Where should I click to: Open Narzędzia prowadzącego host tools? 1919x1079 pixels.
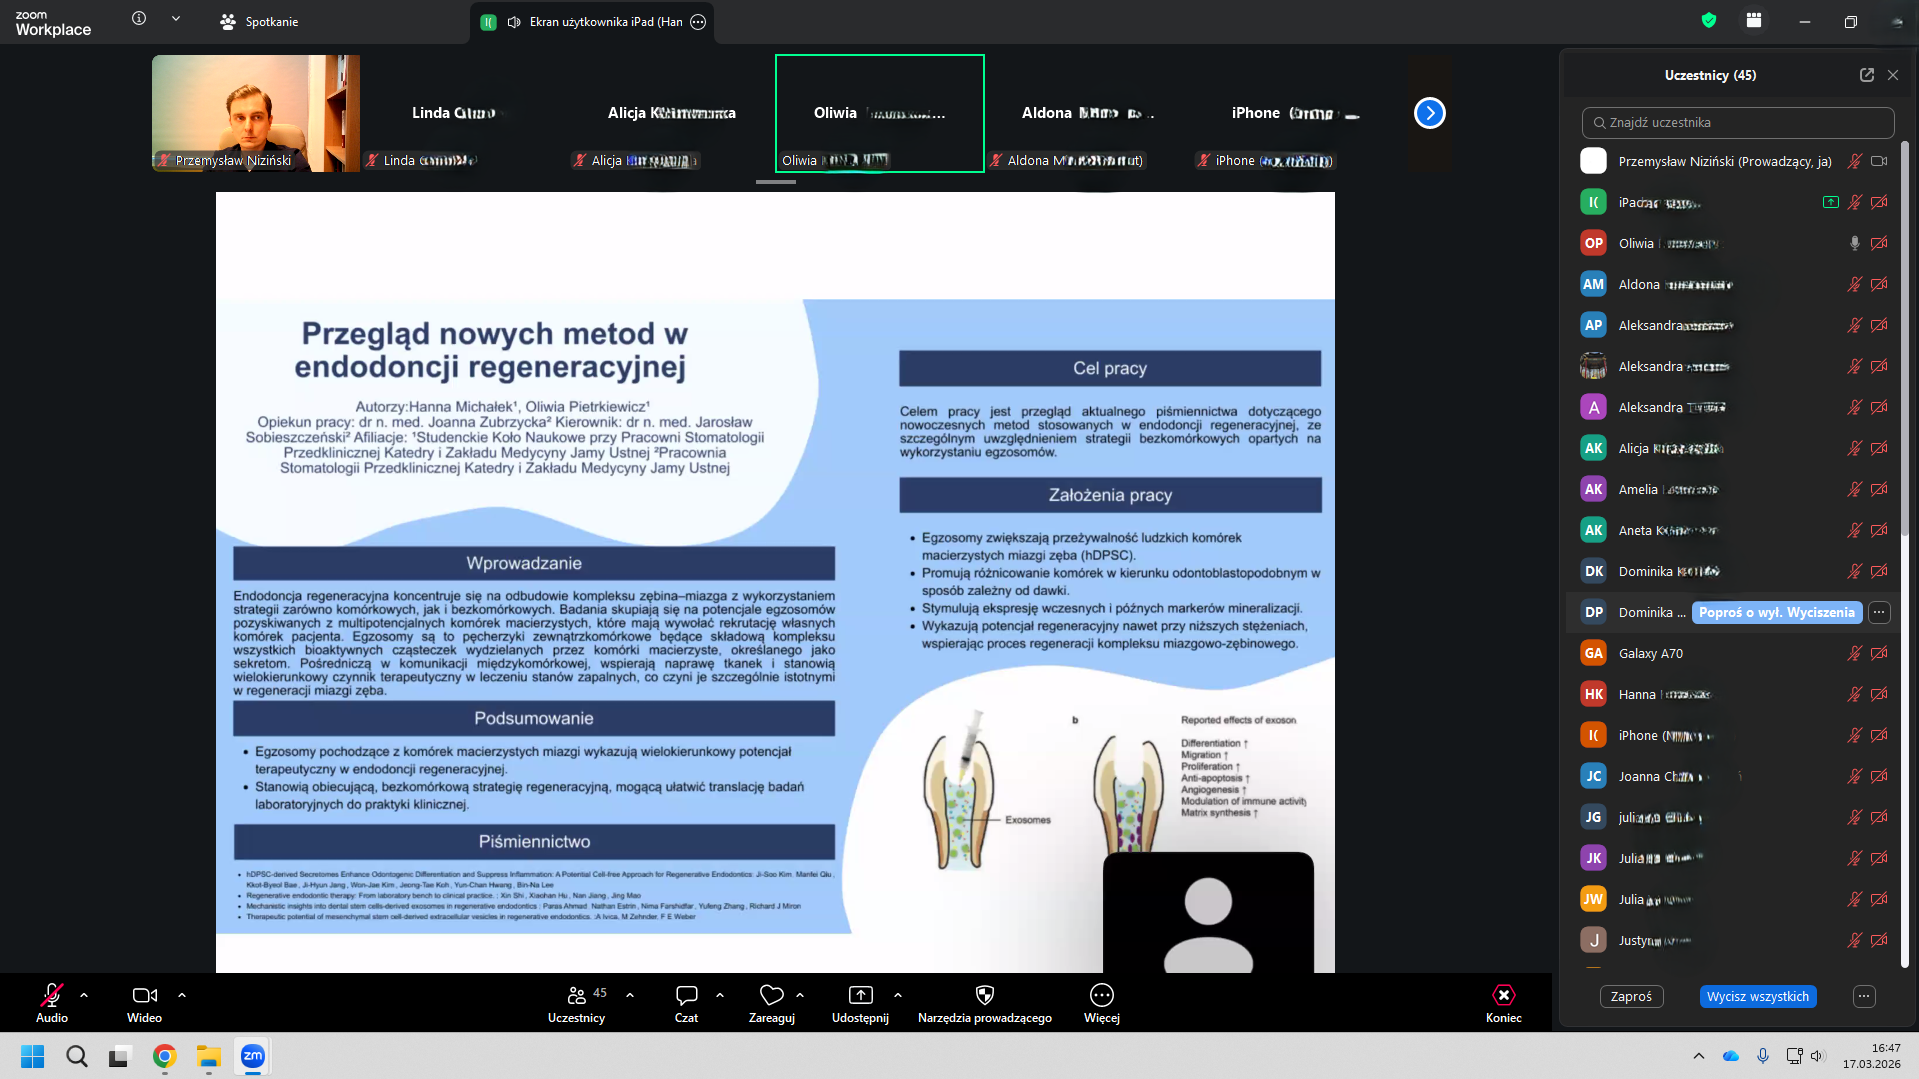(x=984, y=1003)
